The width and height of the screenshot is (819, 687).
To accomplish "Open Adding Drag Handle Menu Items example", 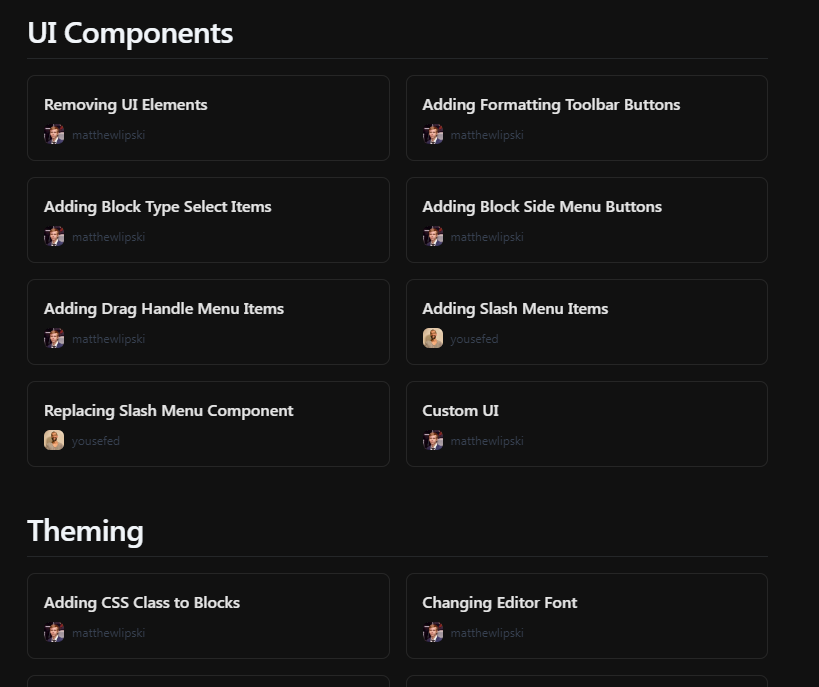I will (208, 322).
